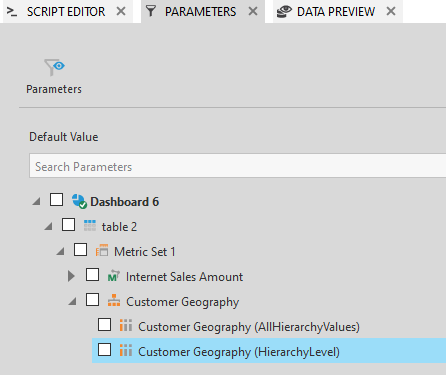Check the Dashboard 6 checkbox
The height and width of the screenshot is (375, 446).
coord(56,200)
